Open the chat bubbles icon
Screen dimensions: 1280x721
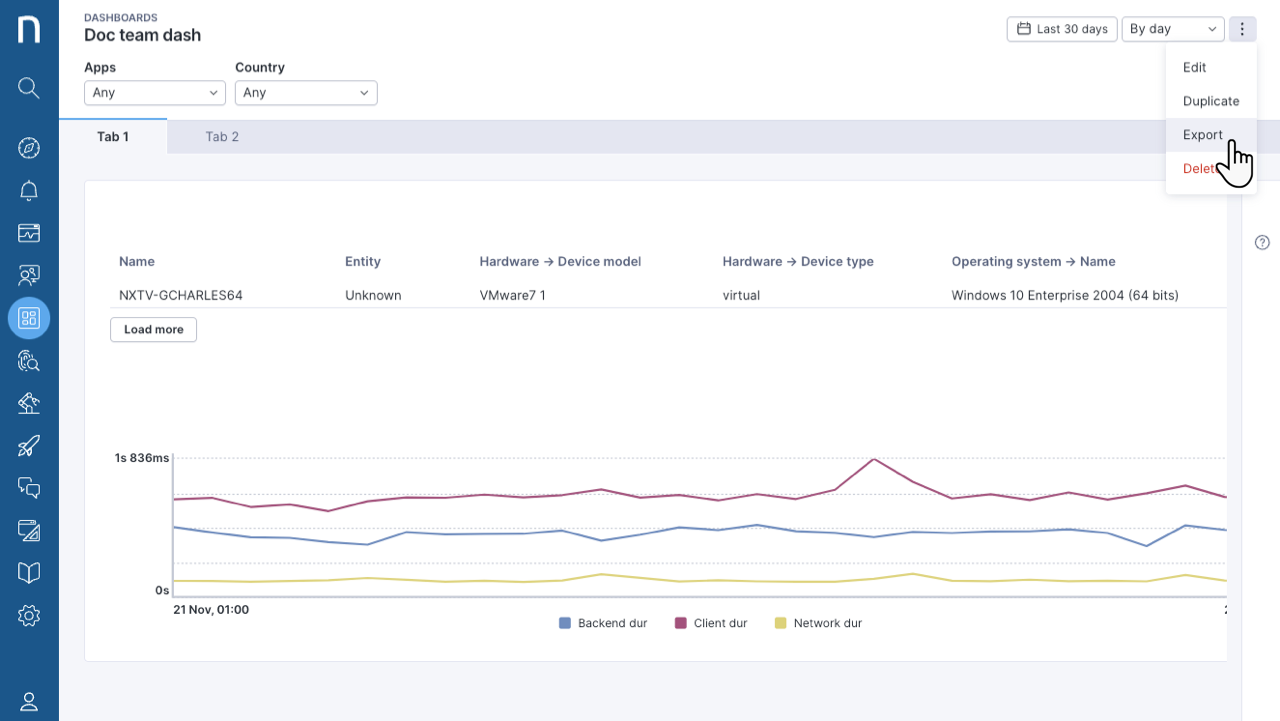pos(29,488)
